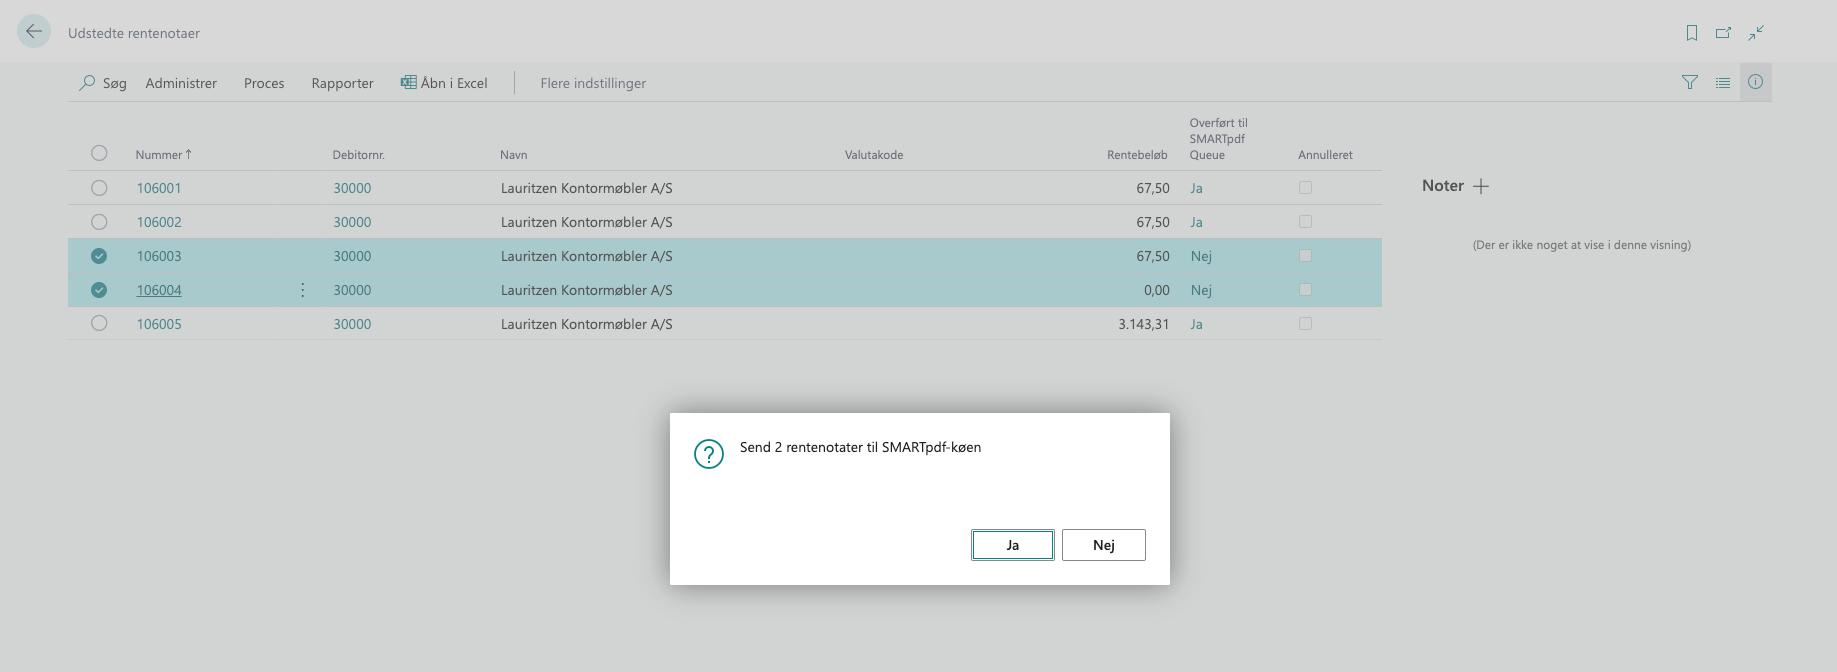Toggle the FactBox information icon

click(1755, 82)
